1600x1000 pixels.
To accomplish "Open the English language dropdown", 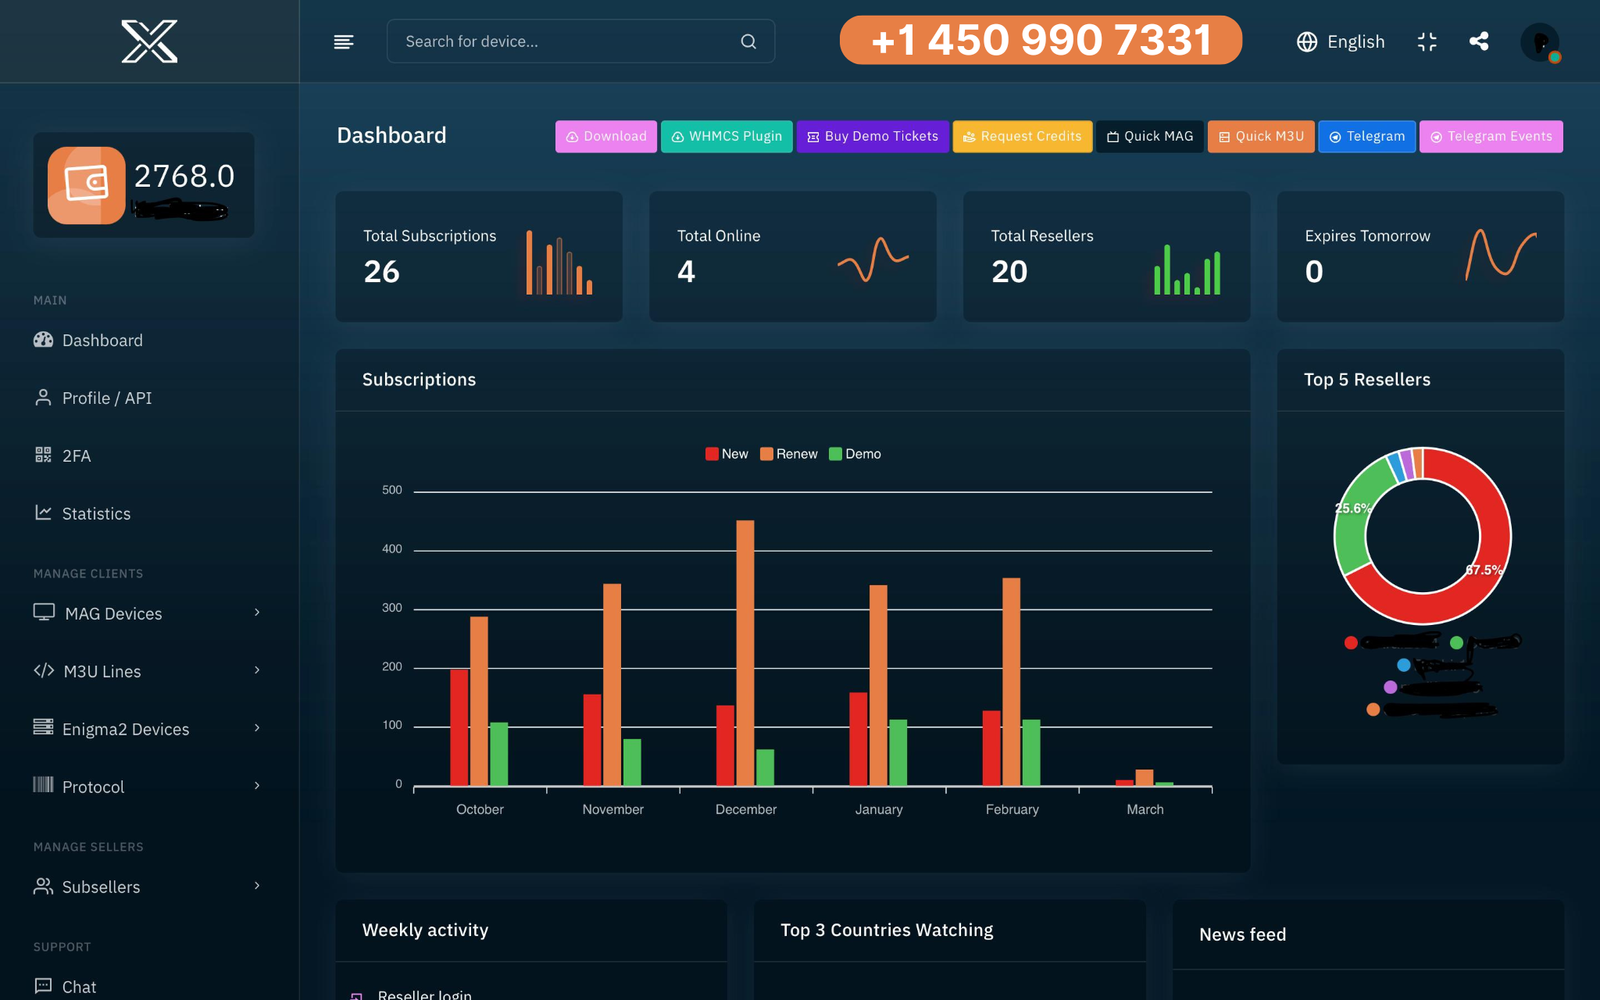I will [1341, 41].
